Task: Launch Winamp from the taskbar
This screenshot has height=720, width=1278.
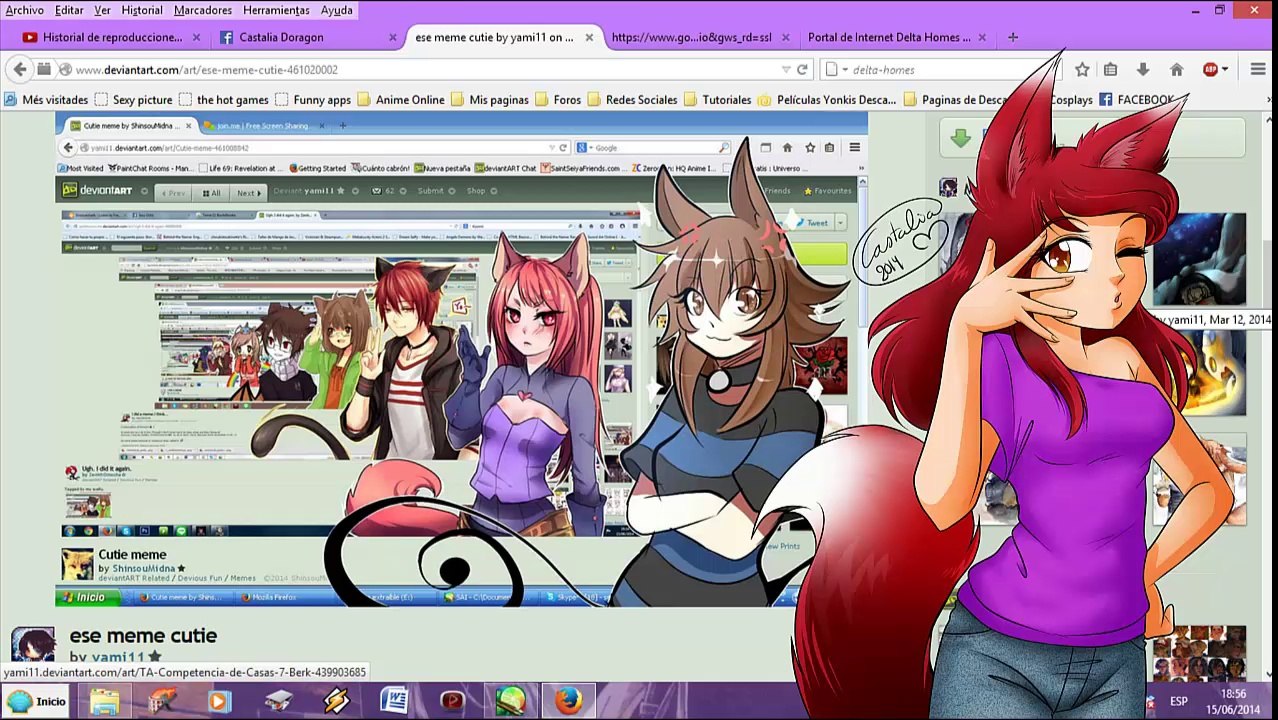Action: 336,701
